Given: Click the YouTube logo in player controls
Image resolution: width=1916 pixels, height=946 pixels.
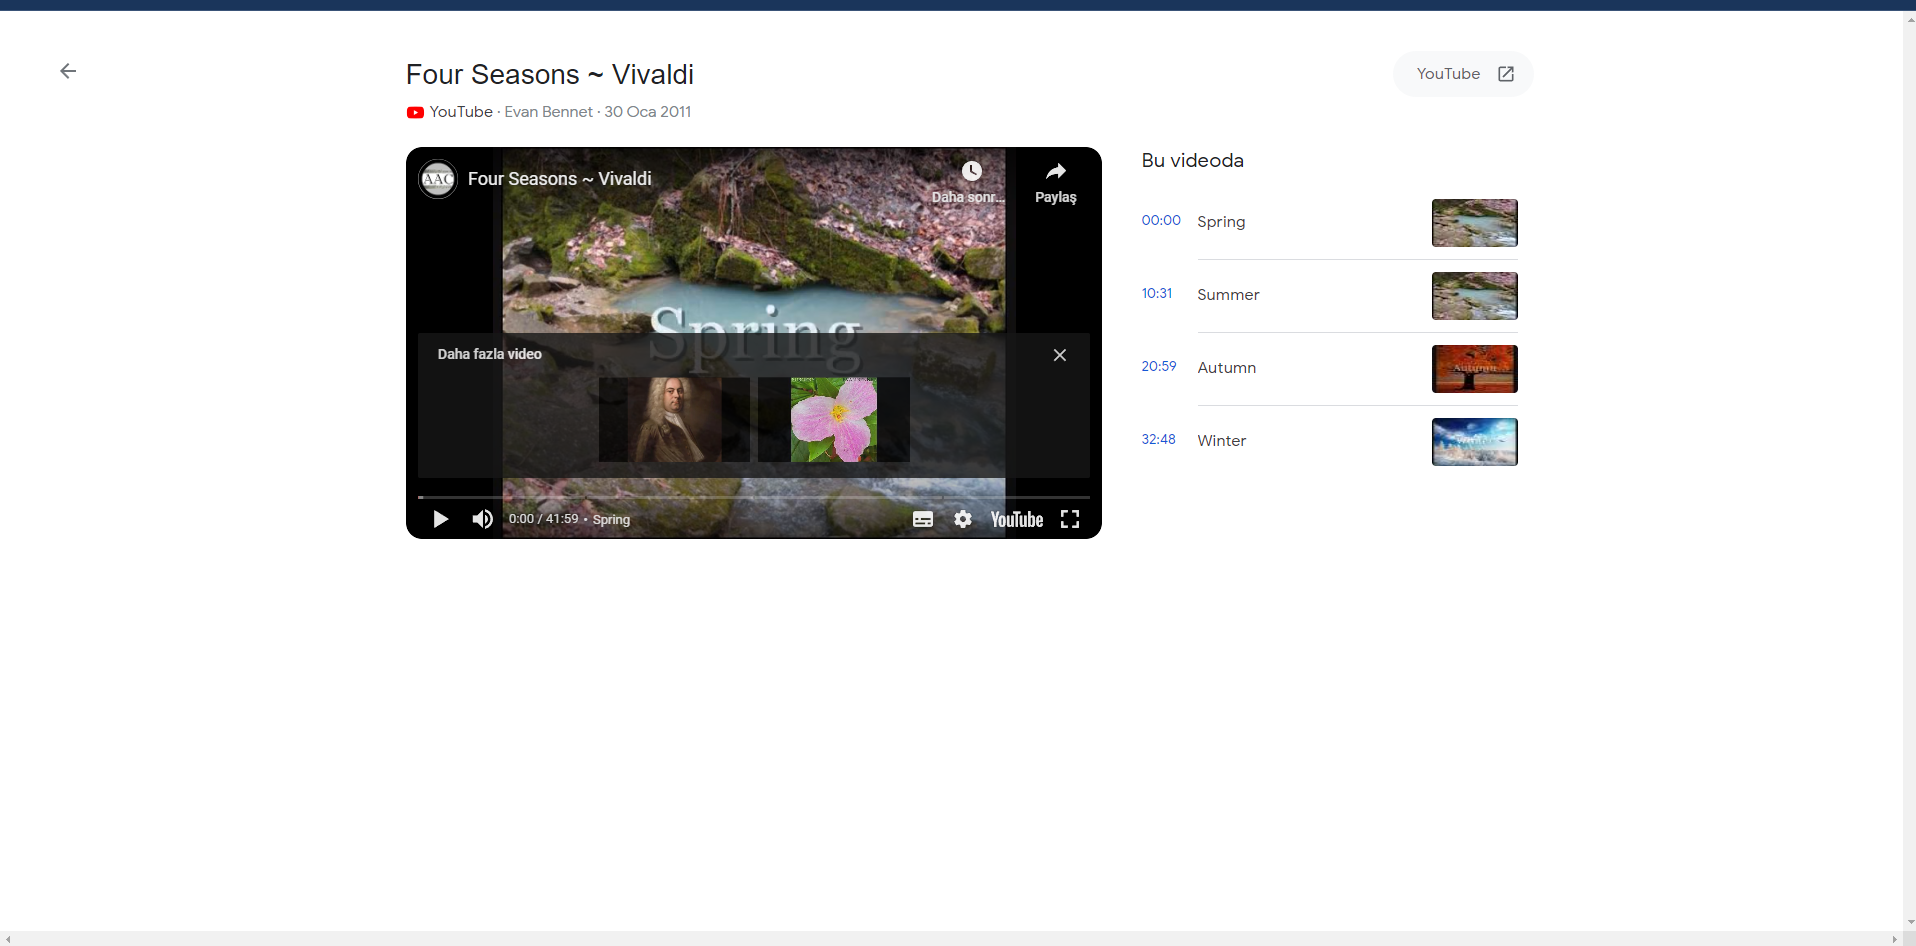Looking at the screenshot, I should coord(1017,519).
